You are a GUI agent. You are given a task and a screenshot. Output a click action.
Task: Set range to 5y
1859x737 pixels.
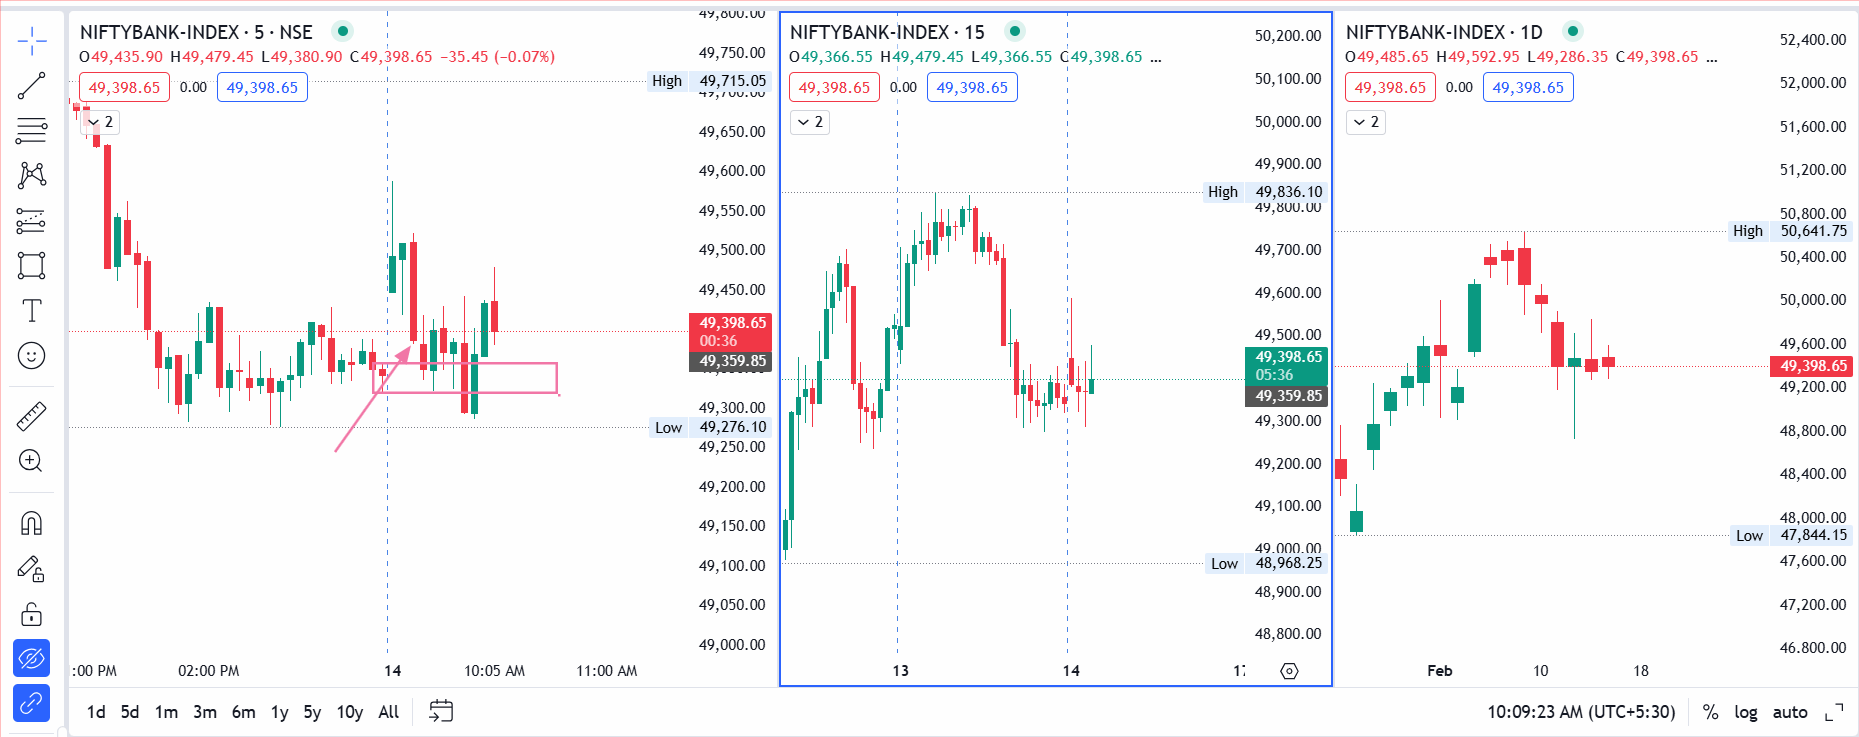click(312, 712)
